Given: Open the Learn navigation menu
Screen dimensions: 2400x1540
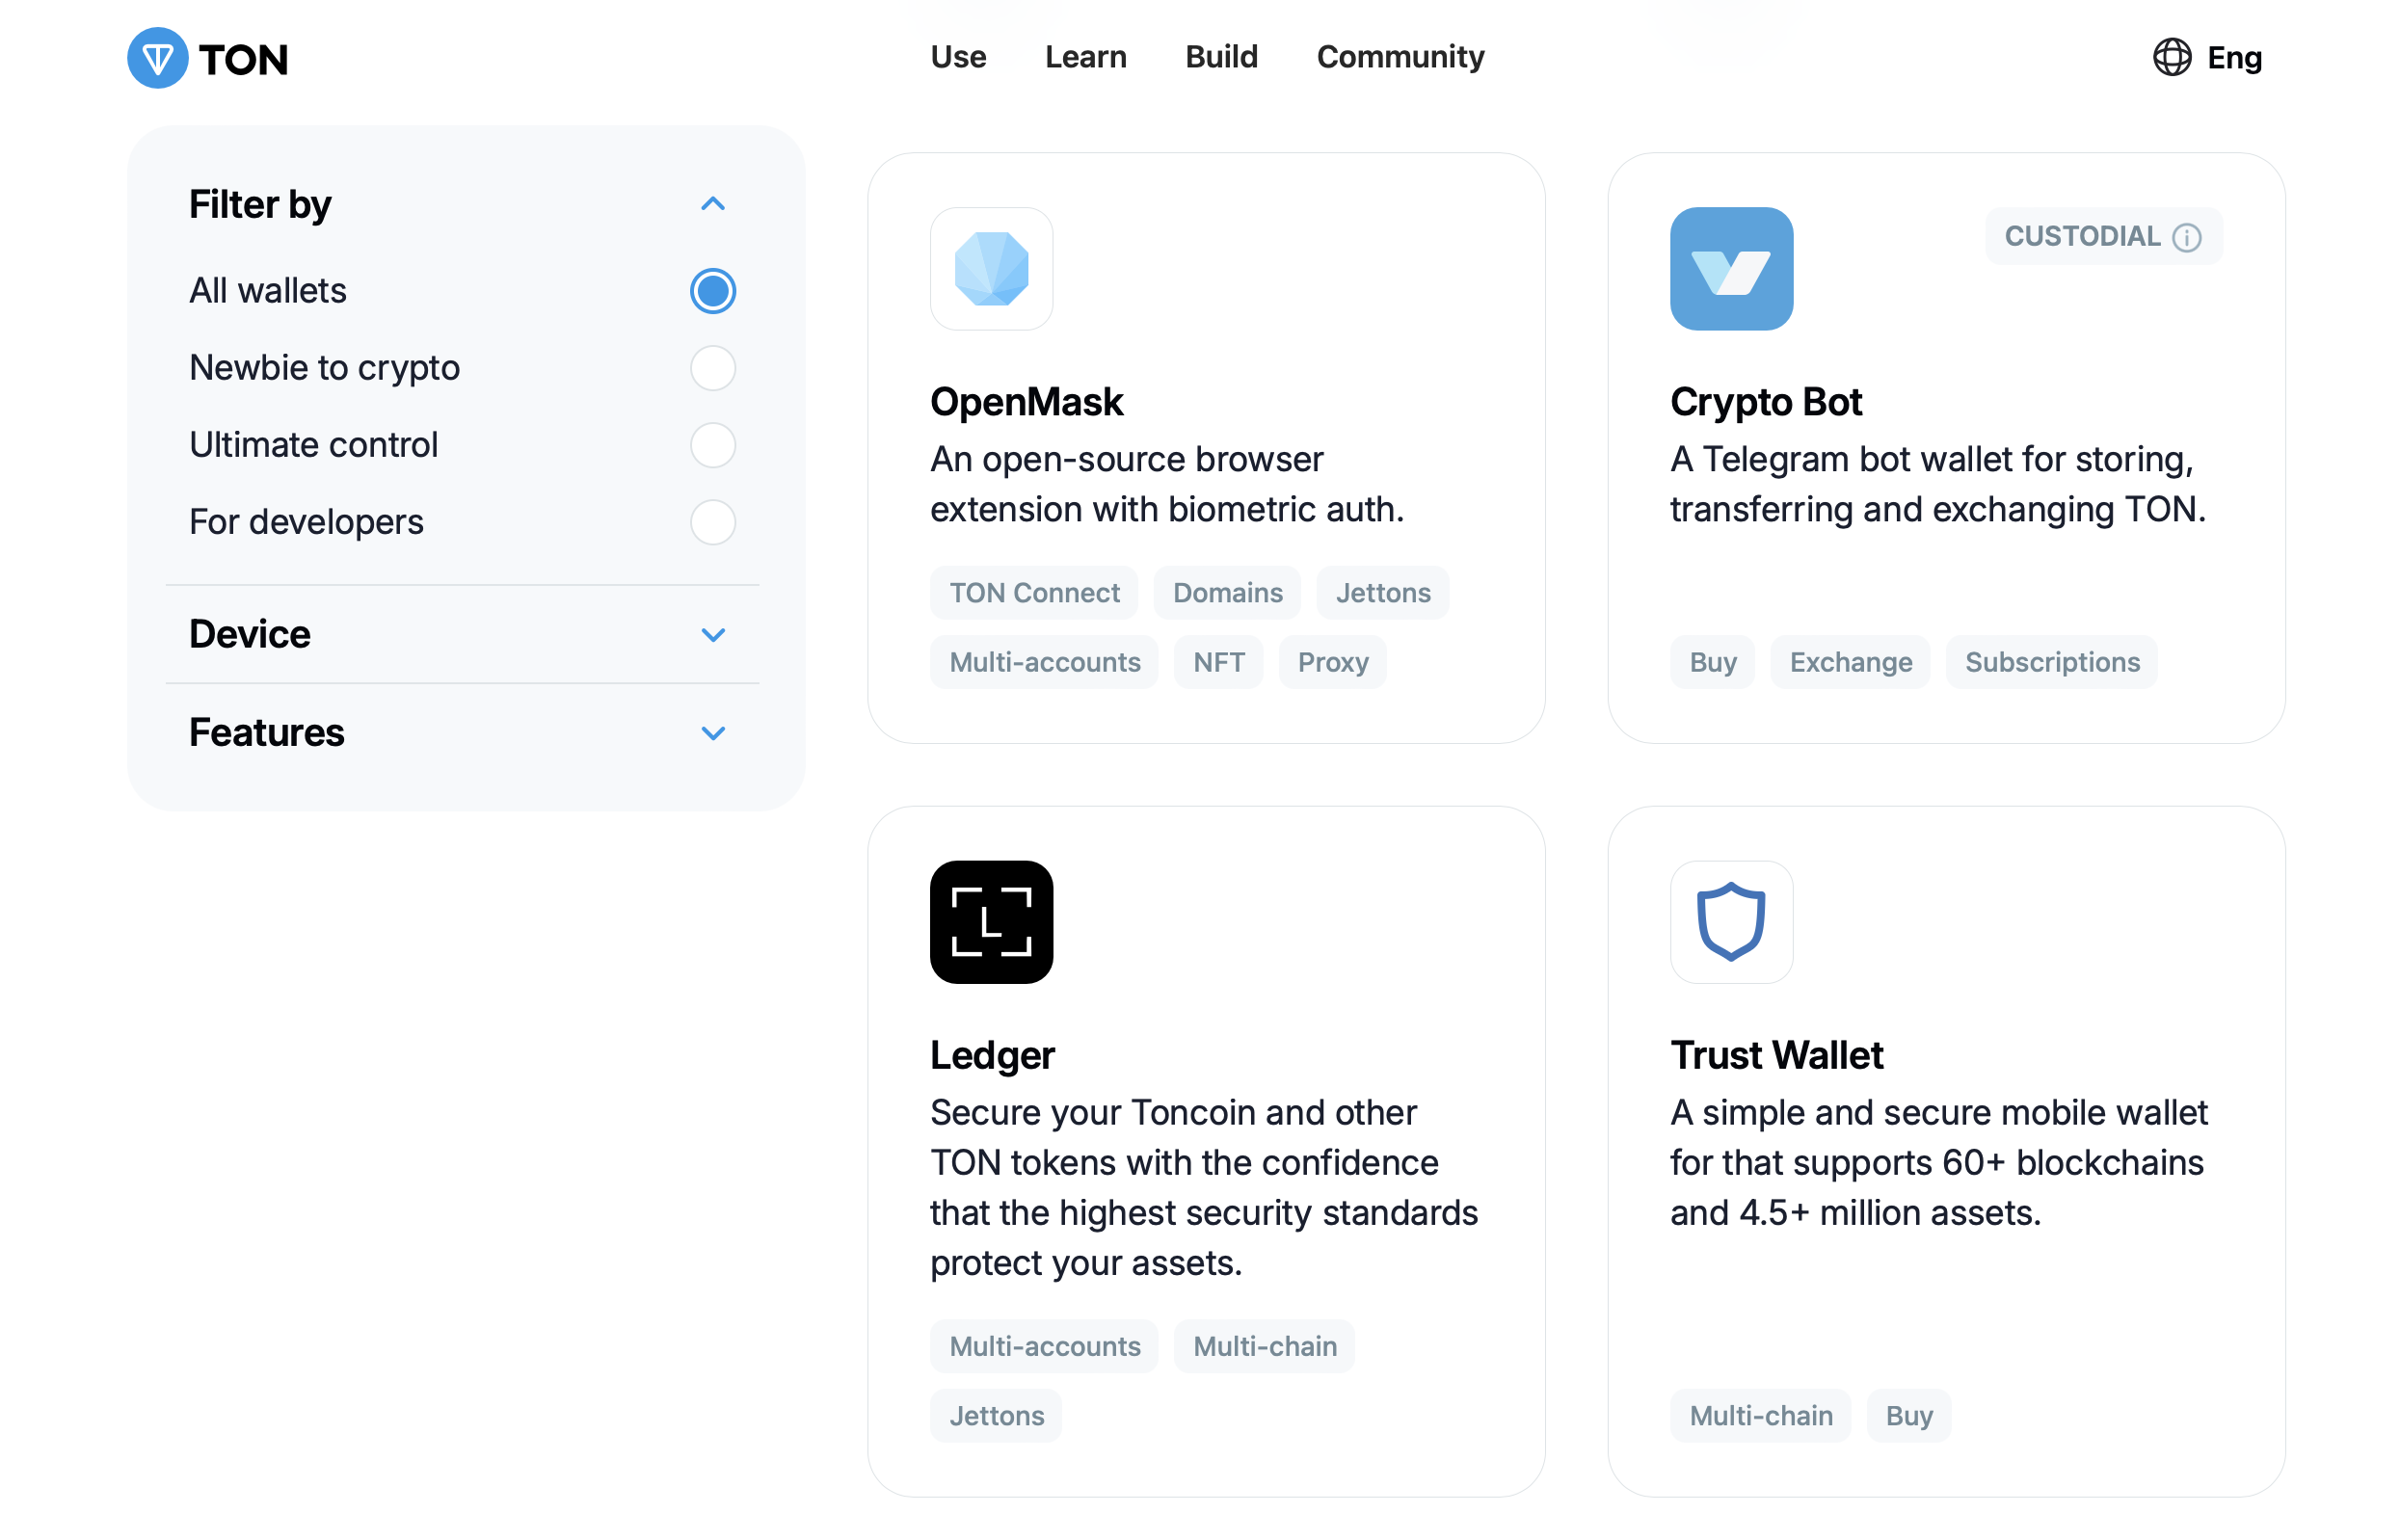Looking at the screenshot, I should click(1085, 58).
